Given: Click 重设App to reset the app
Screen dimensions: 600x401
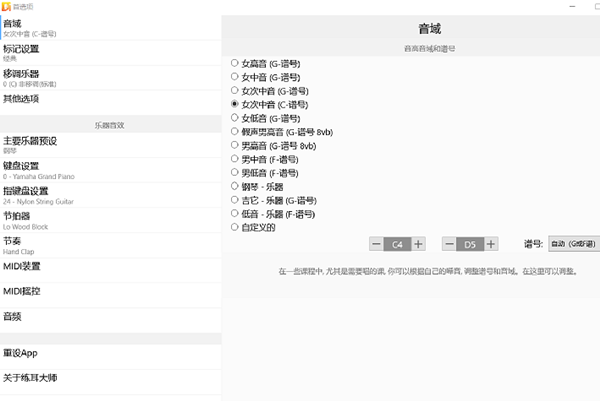Looking at the screenshot, I should click(110, 353).
